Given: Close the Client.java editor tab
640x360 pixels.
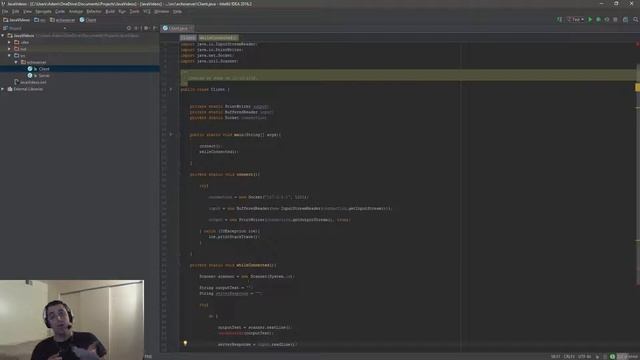Looking at the screenshot, I should pyautogui.click(x=191, y=28).
